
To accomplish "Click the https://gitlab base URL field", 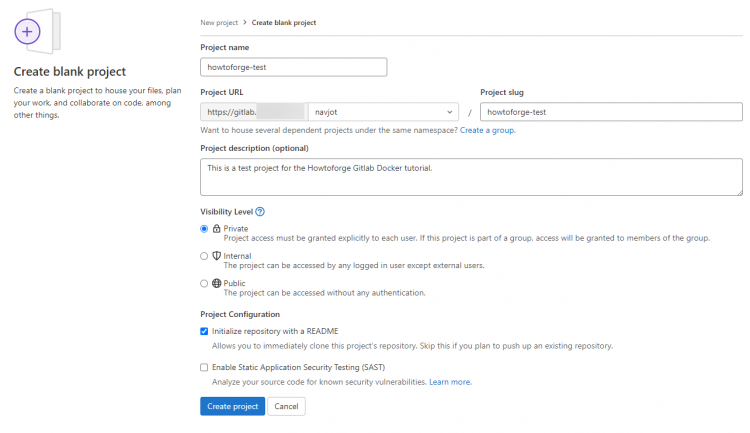I will click(x=254, y=112).
